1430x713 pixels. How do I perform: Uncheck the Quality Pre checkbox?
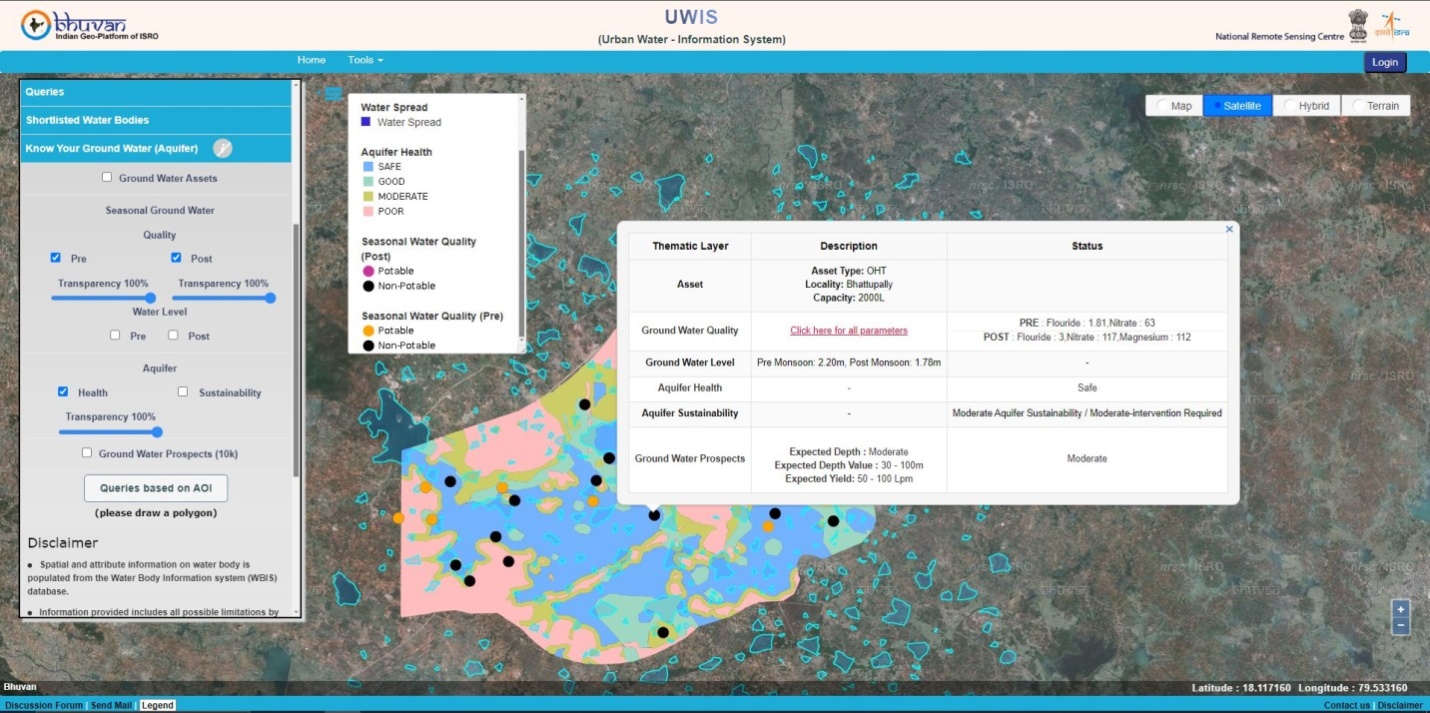pyautogui.click(x=56, y=258)
